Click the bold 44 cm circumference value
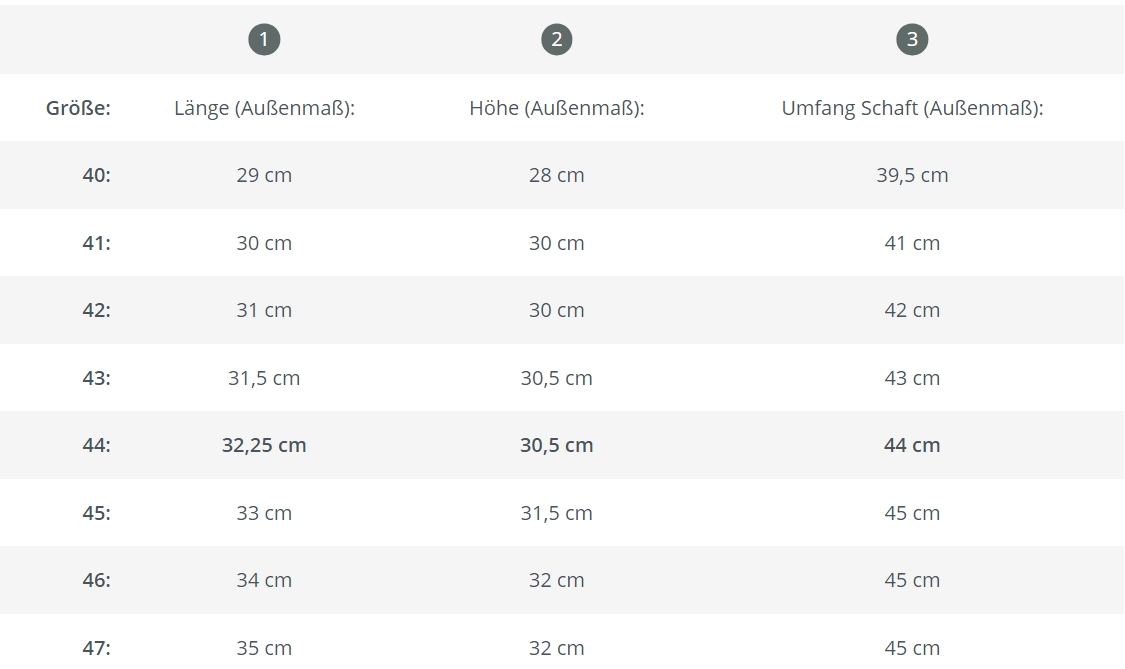 click(912, 445)
